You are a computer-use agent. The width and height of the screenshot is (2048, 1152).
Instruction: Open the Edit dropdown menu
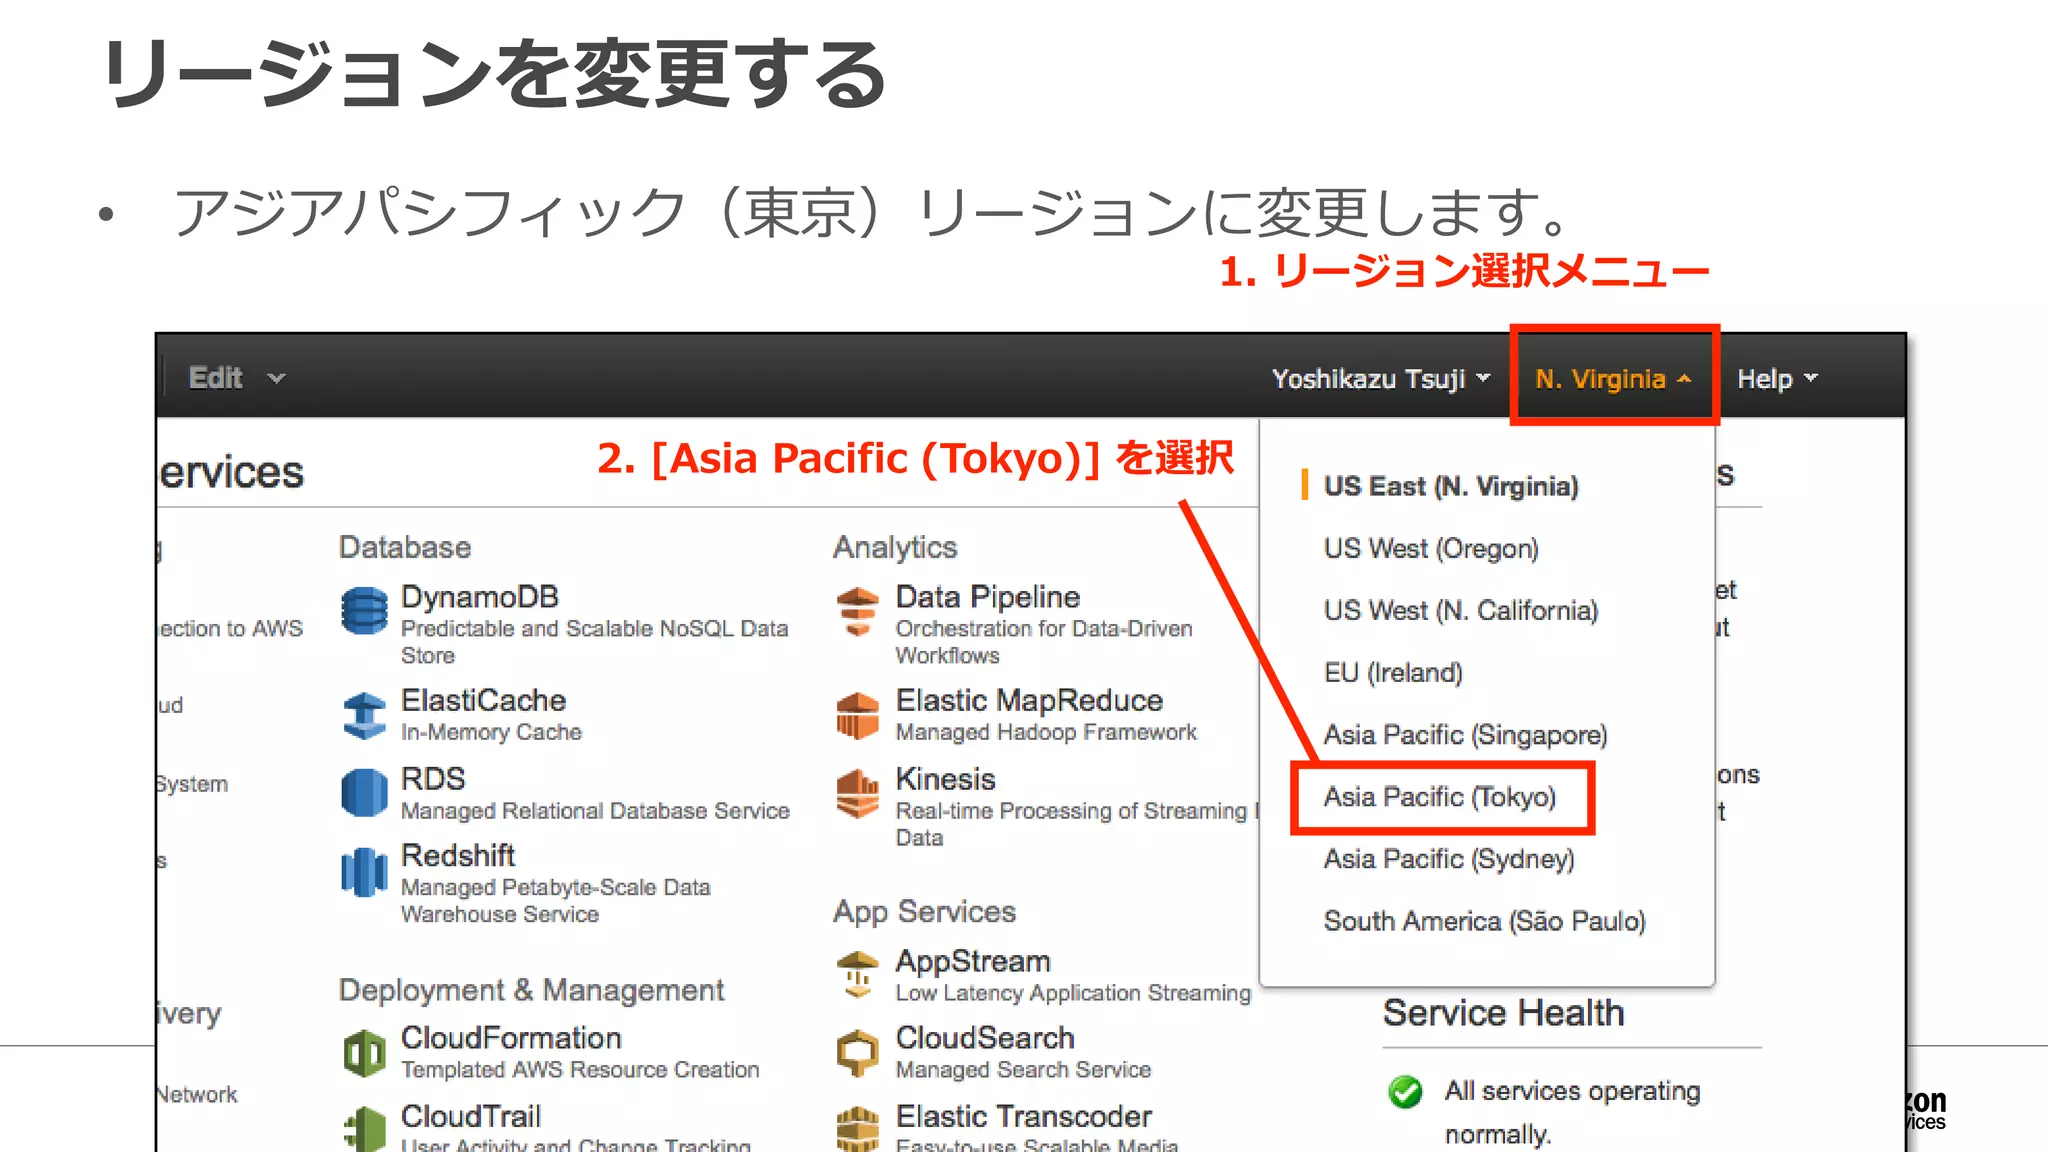[237, 378]
